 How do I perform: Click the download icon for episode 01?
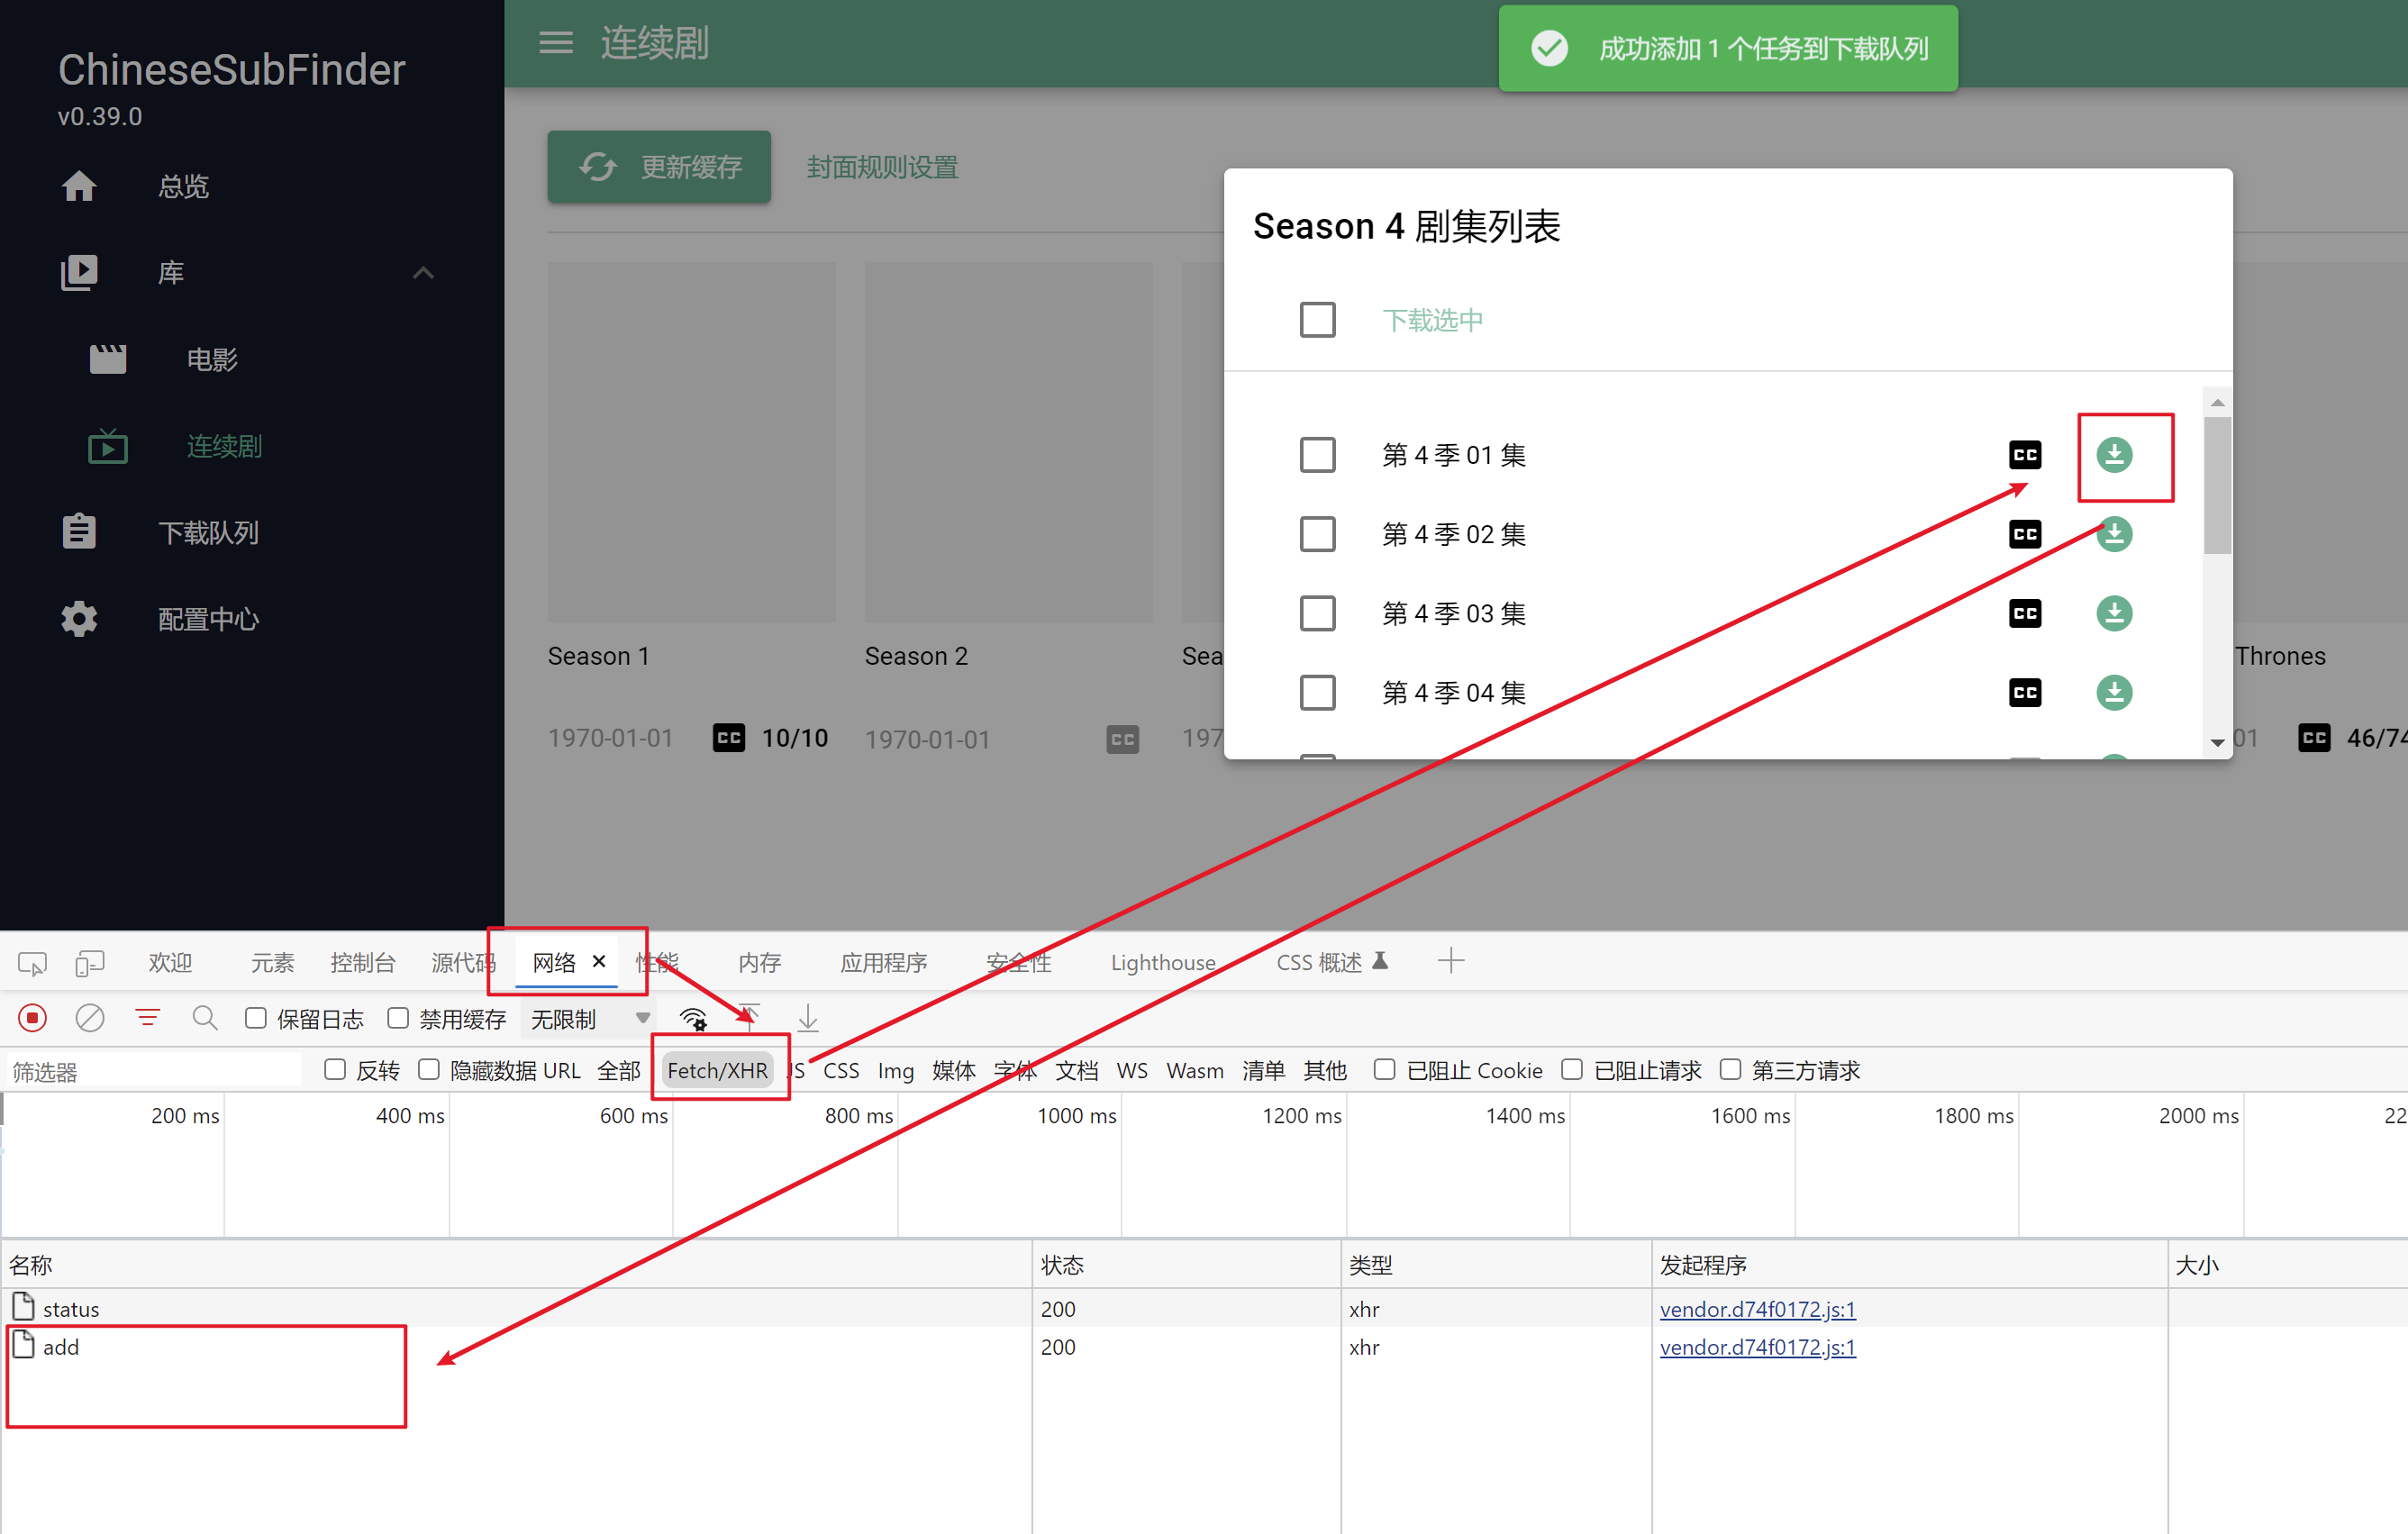coord(2113,455)
